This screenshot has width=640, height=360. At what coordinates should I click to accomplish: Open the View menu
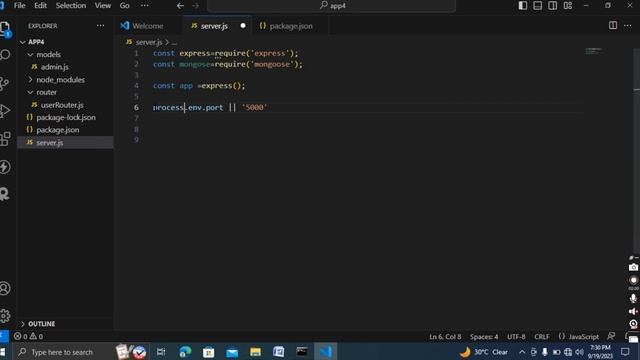click(x=102, y=5)
